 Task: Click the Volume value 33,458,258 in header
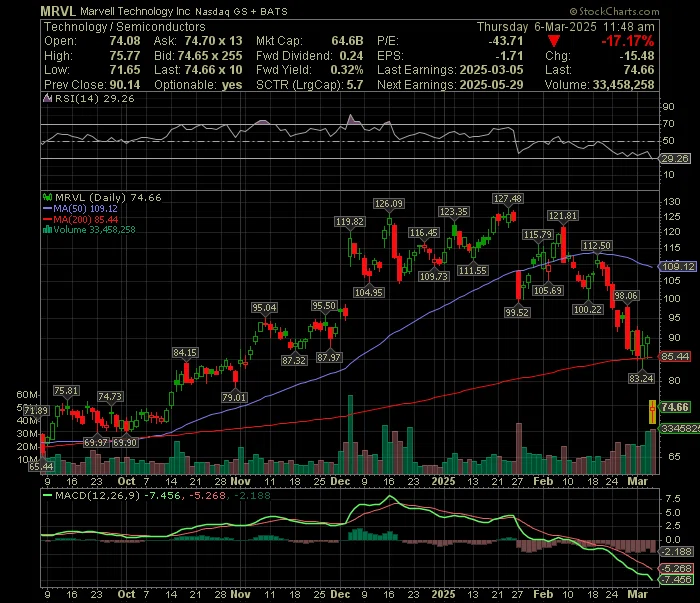pos(623,85)
